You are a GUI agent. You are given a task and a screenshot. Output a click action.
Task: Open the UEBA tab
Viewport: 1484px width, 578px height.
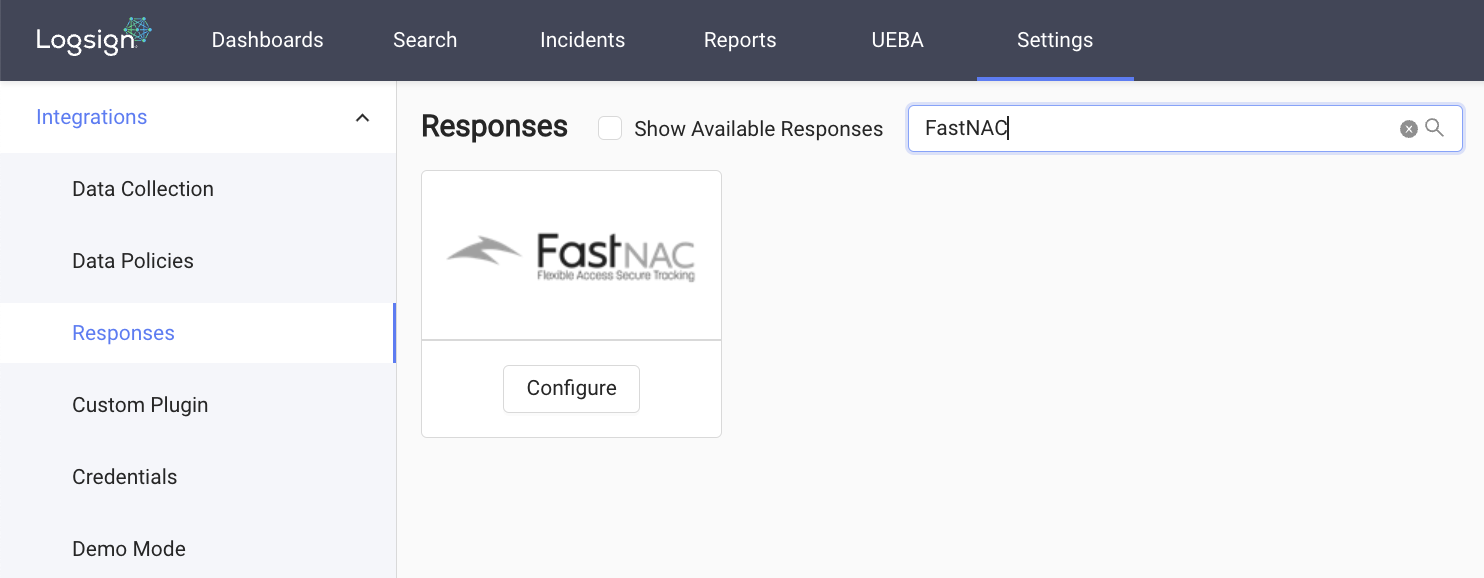[897, 40]
